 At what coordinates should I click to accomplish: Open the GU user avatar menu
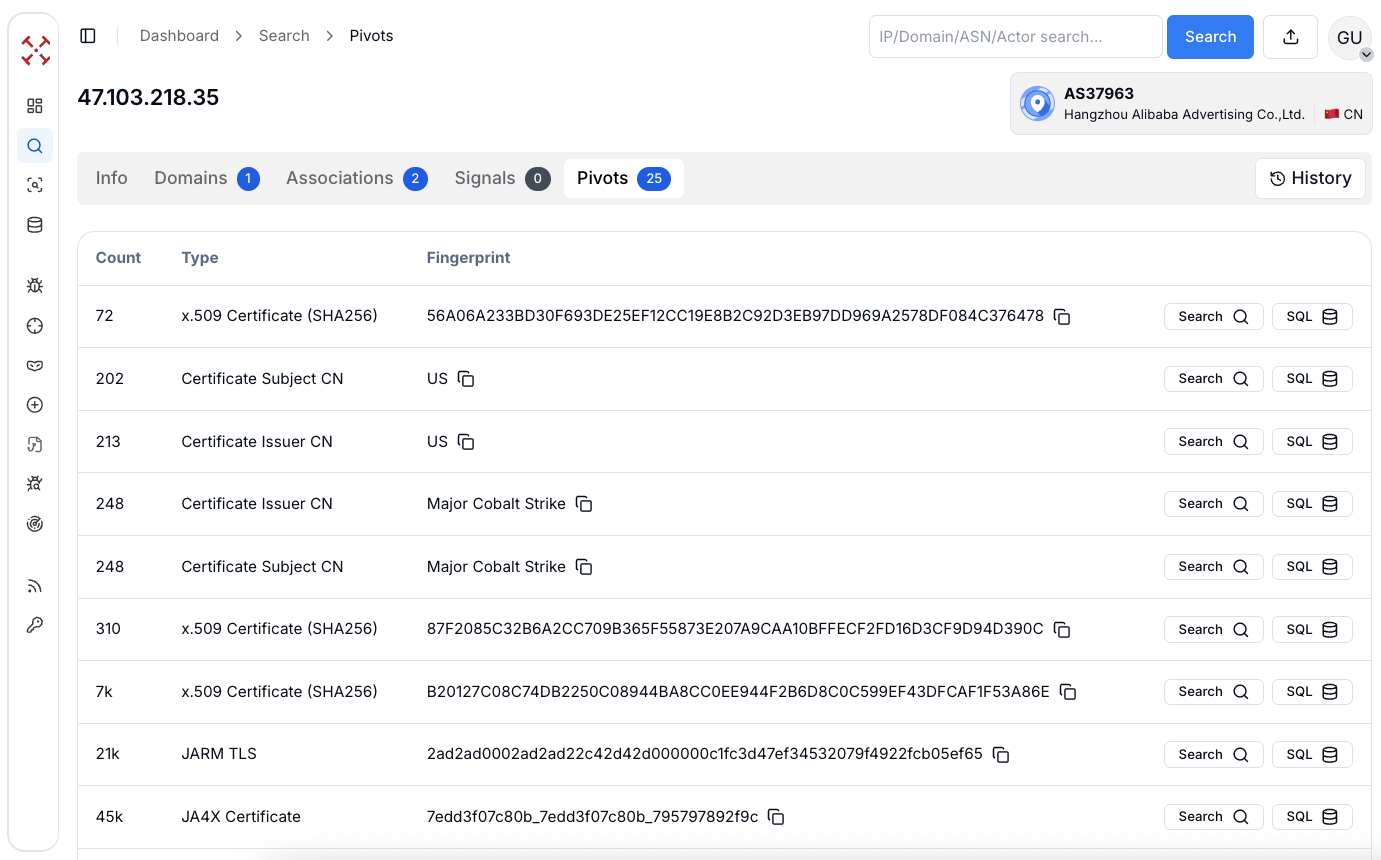1349,38
